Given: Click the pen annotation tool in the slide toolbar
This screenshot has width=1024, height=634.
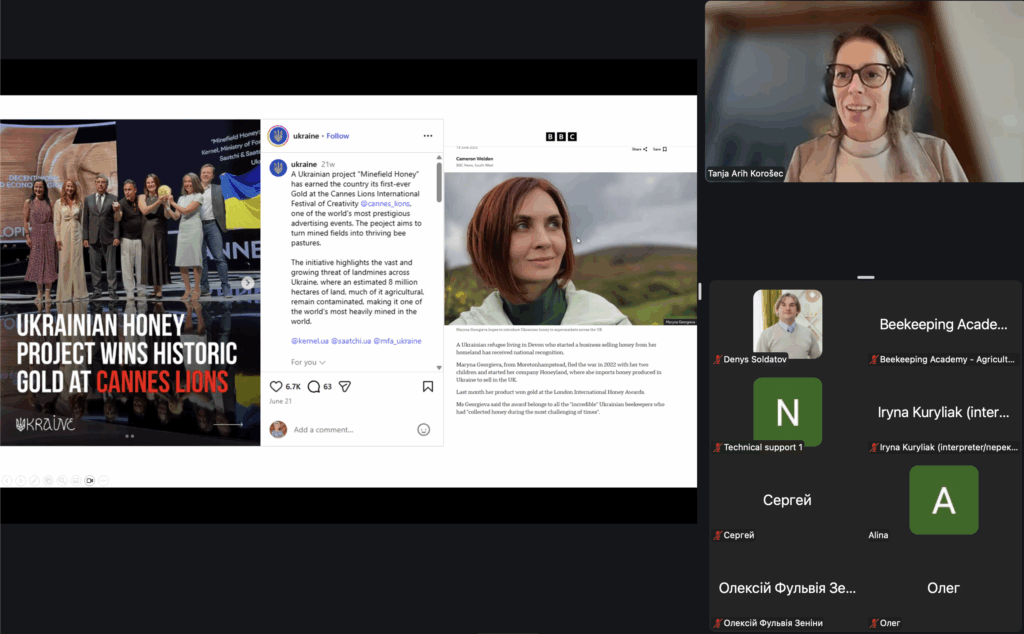Looking at the screenshot, I should coord(33,480).
